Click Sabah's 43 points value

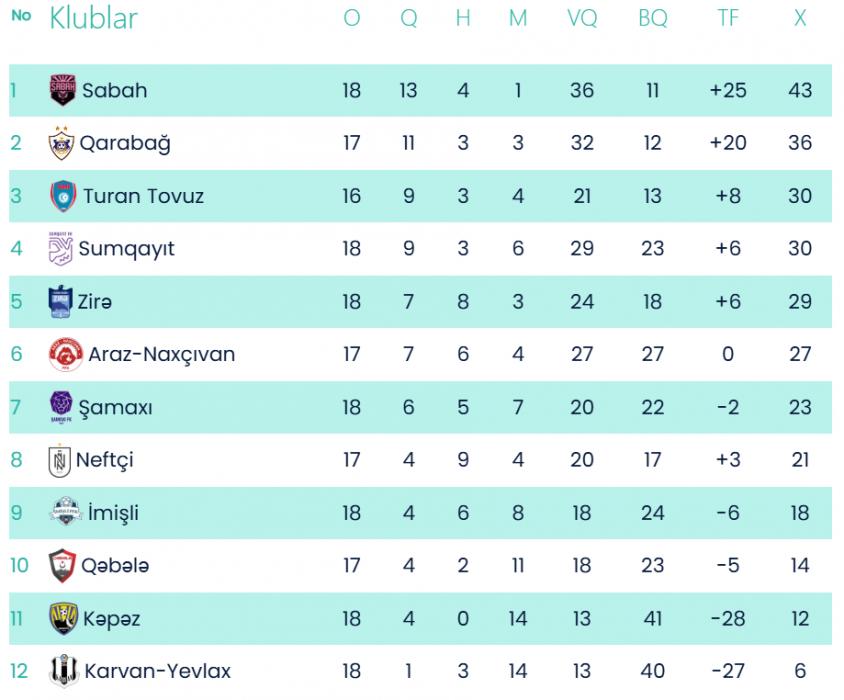point(799,90)
